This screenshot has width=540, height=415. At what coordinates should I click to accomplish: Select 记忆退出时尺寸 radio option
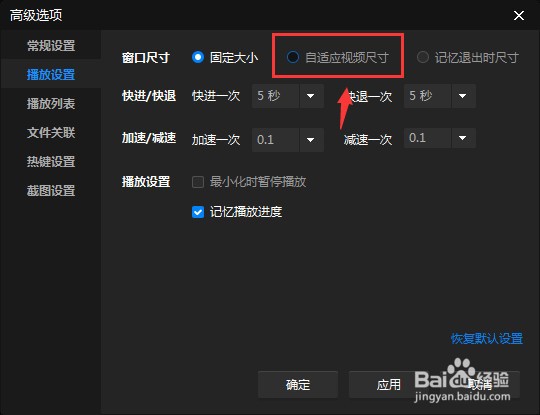(423, 57)
